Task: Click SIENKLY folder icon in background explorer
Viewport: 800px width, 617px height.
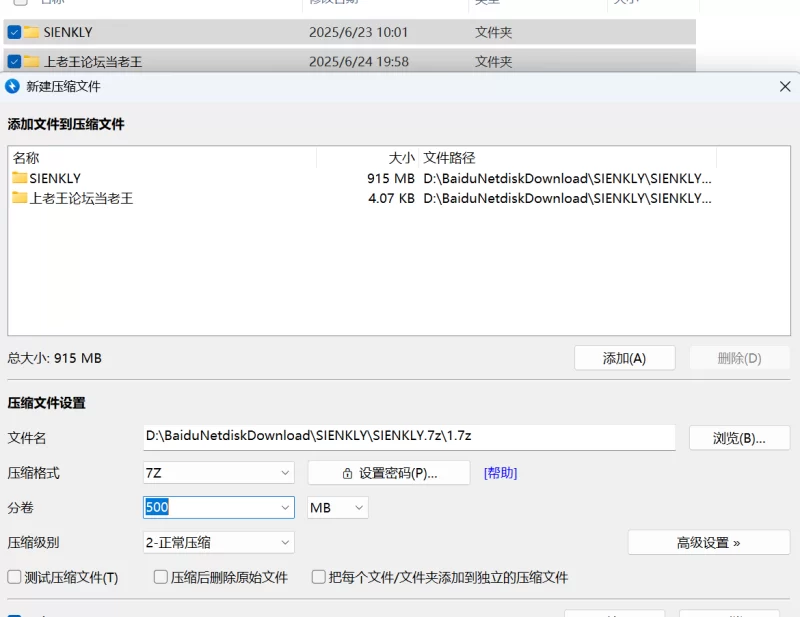Action: pyautogui.click(x=31, y=32)
